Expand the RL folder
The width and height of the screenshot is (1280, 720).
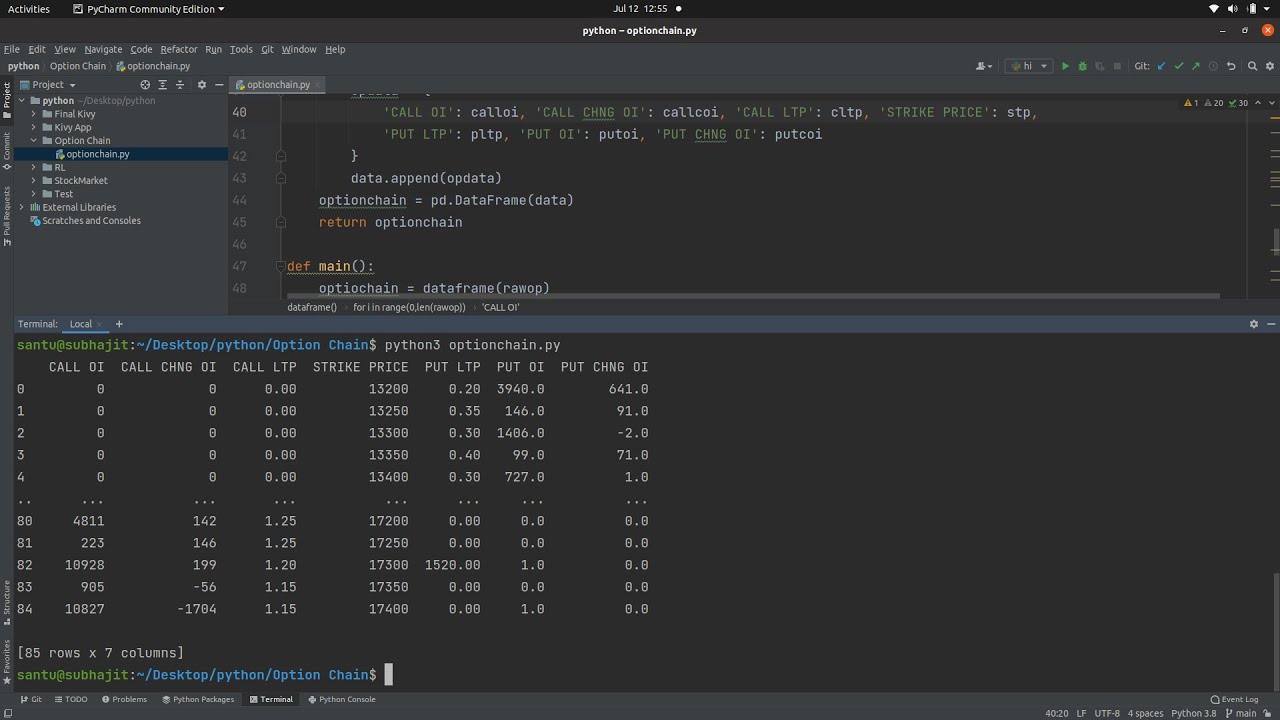pyautogui.click(x=33, y=167)
